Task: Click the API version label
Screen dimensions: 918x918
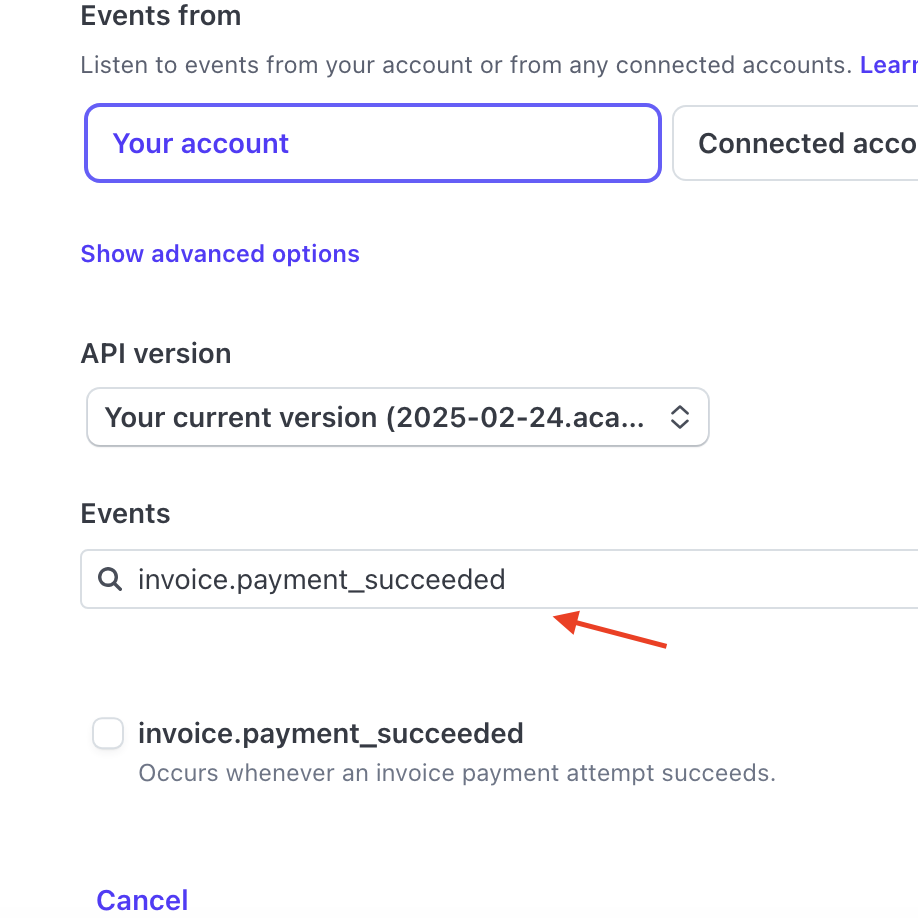Action: click(156, 354)
